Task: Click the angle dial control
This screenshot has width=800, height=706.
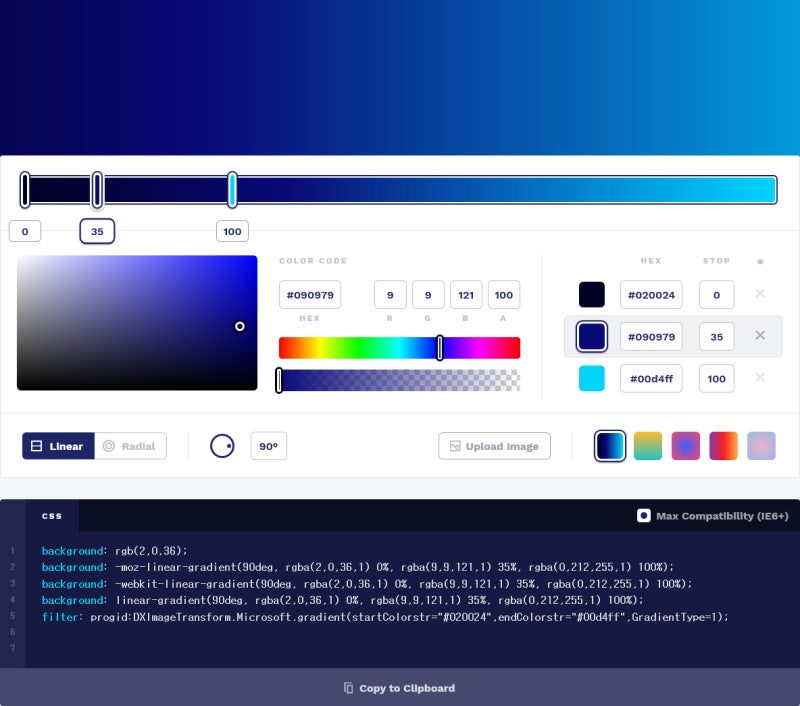Action: coord(222,446)
